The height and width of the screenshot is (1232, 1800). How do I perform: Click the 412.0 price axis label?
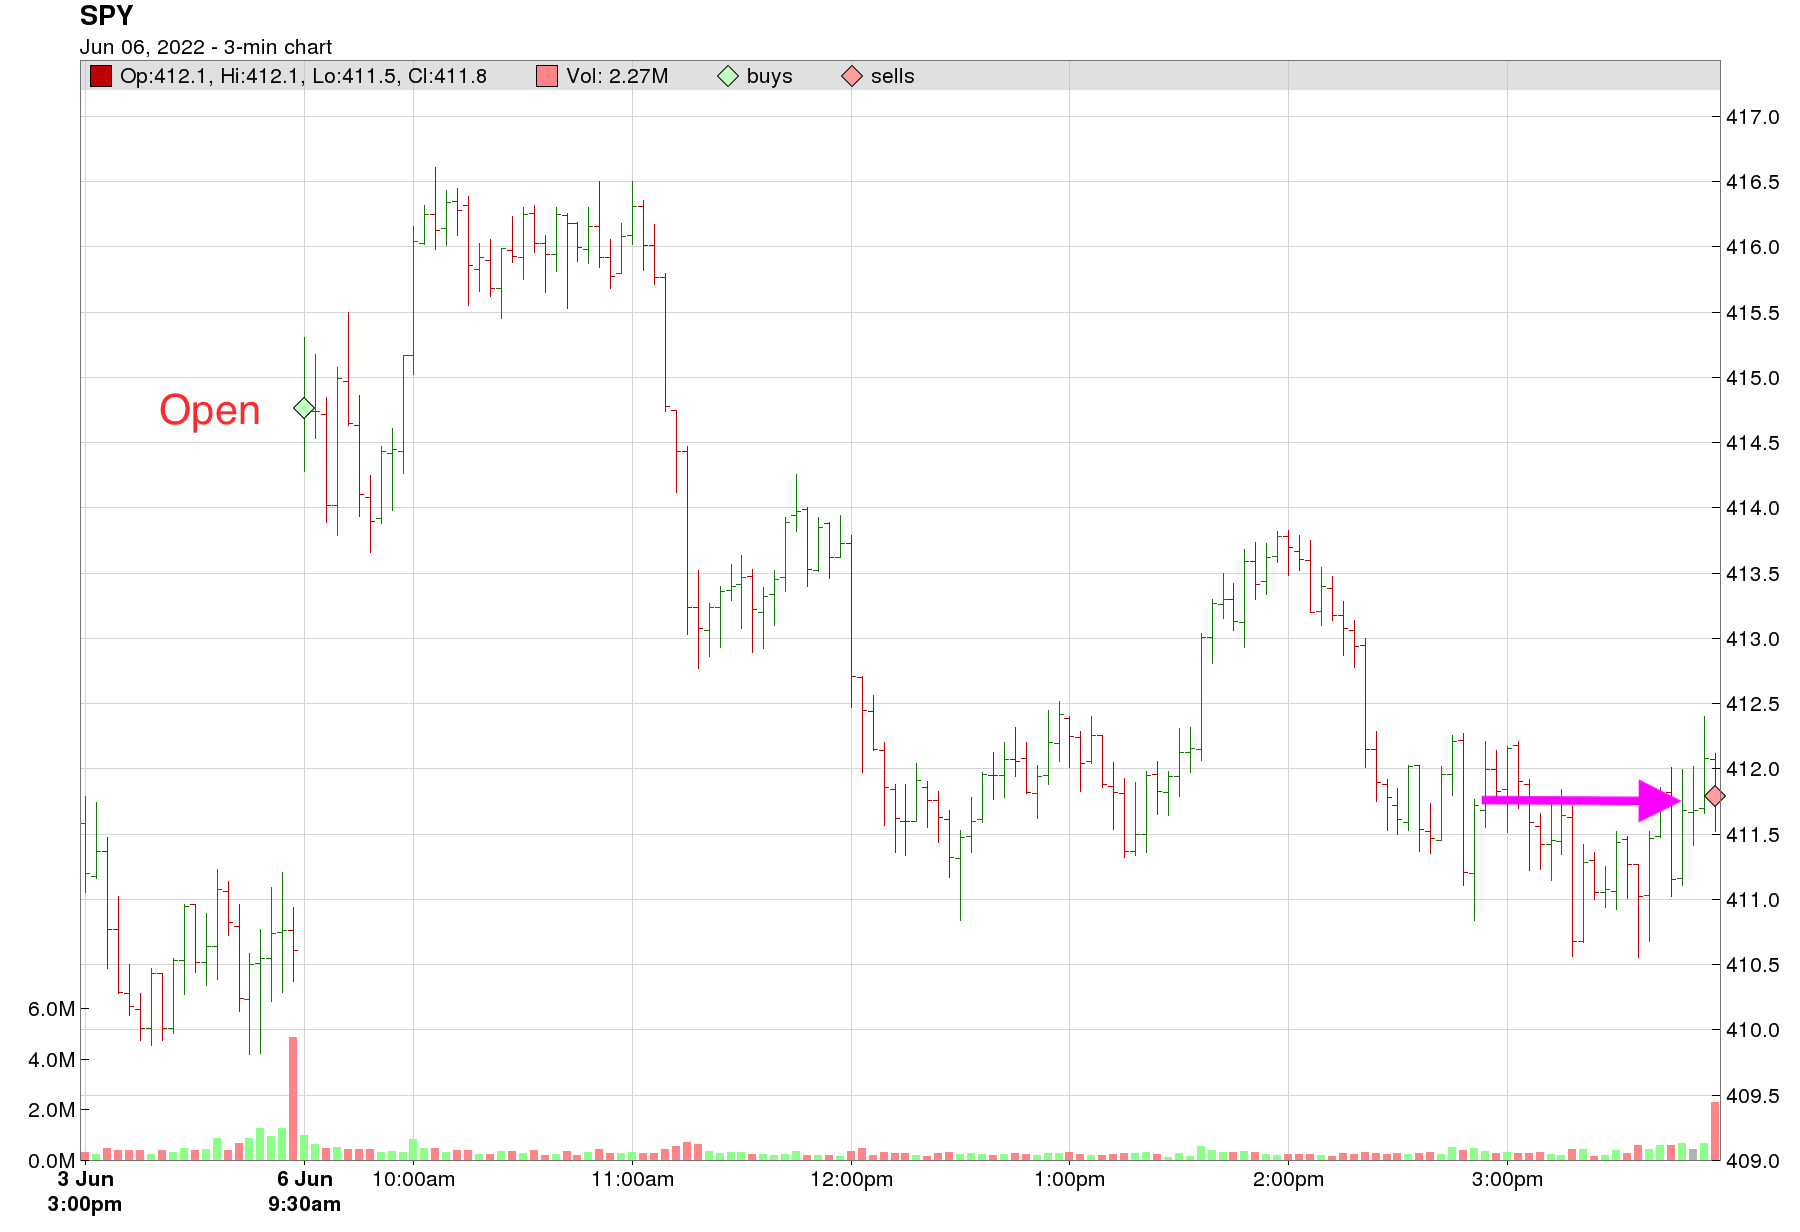pyautogui.click(x=1753, y=769)
